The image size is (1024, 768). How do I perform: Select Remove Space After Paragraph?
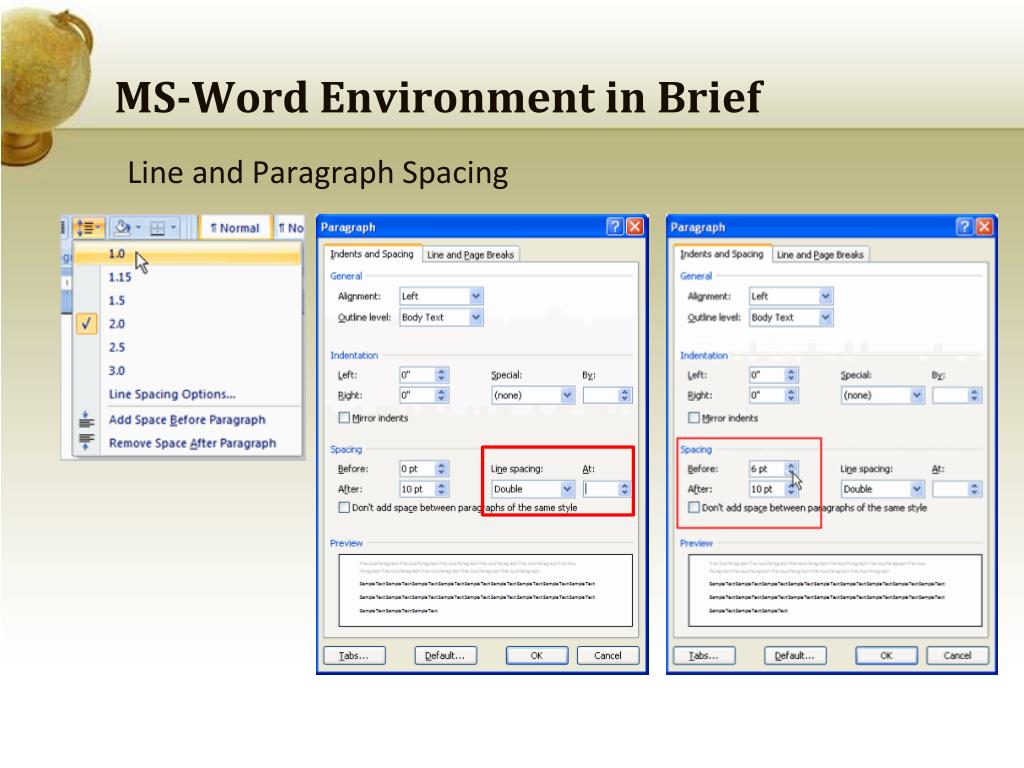coord(187,443)
